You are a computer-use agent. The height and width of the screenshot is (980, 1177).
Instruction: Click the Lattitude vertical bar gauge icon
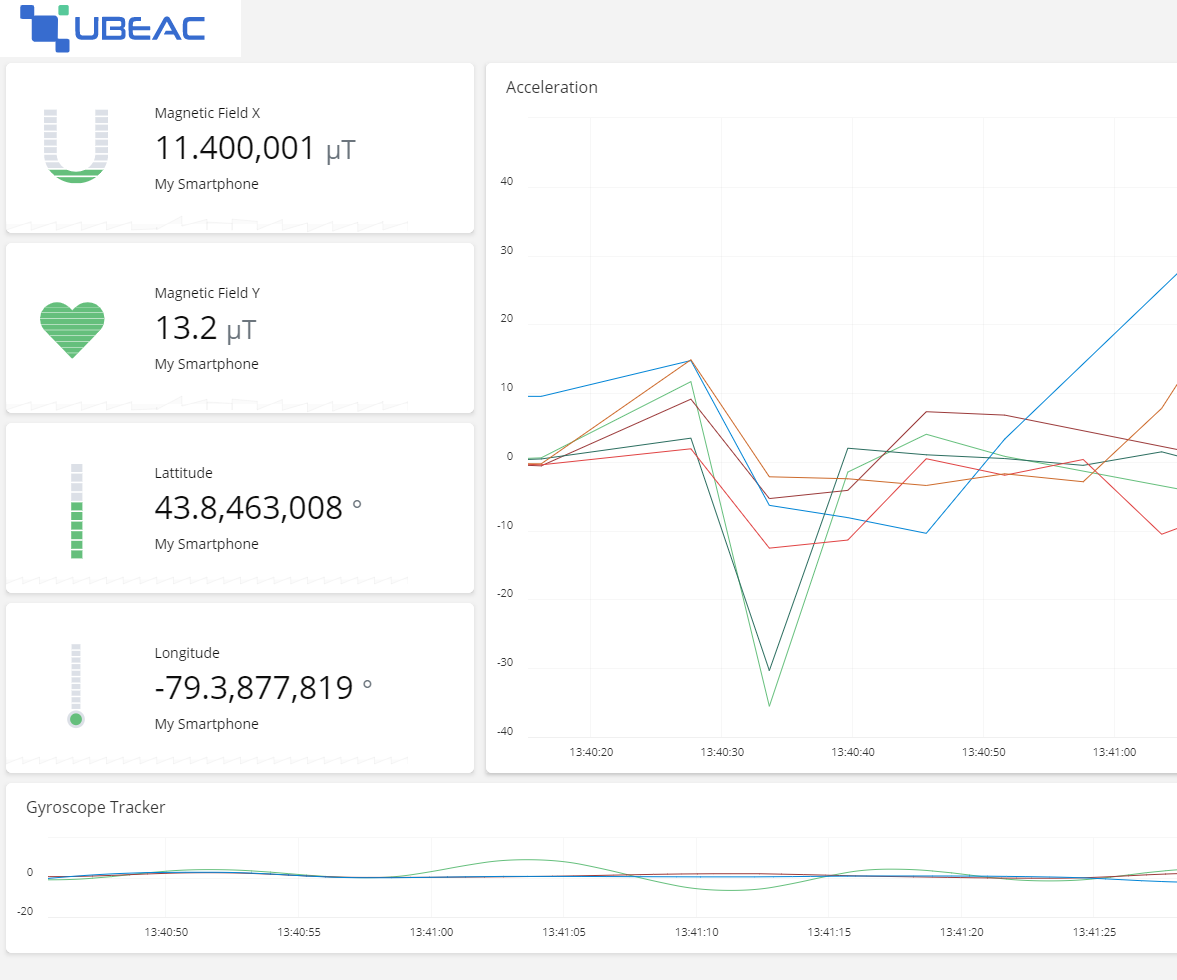(77, 511)
